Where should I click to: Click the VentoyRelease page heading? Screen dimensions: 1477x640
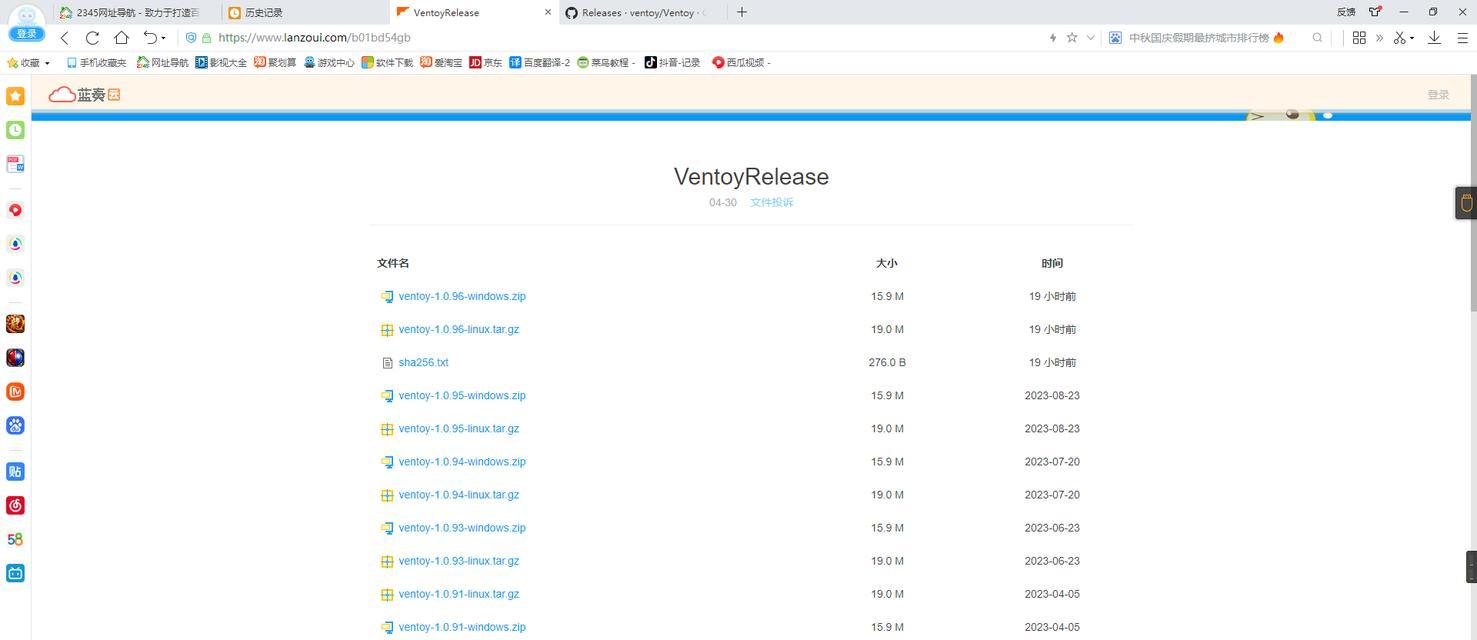tap(751, 177)
